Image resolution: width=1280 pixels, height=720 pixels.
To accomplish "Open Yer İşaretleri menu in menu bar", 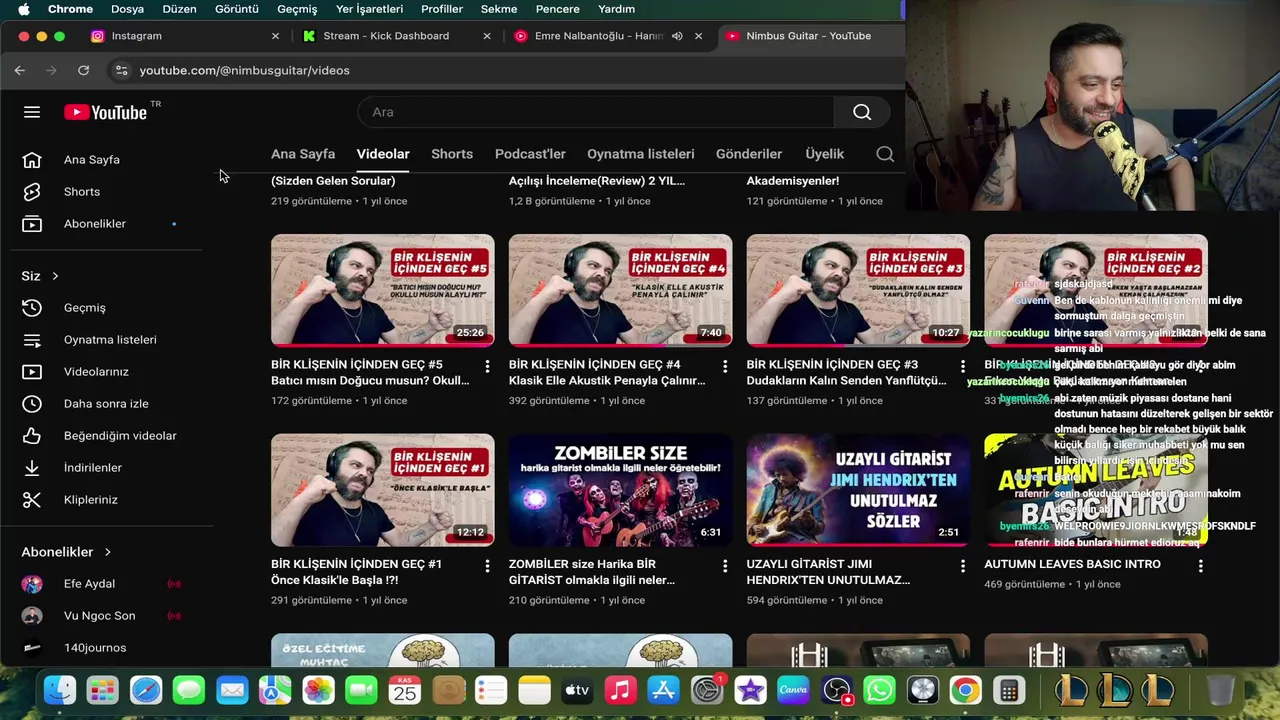I will pyautogui.click(x=370, y=9).
